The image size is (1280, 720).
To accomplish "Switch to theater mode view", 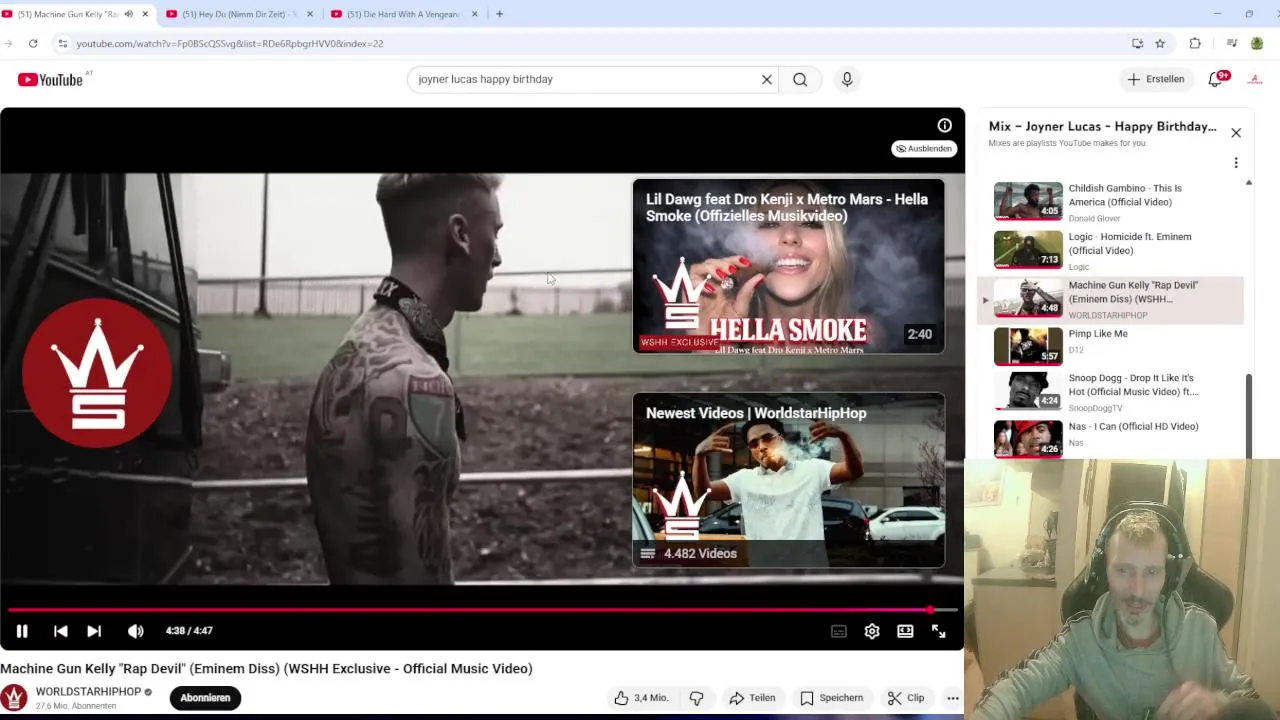I will click(x=905, y=631).
